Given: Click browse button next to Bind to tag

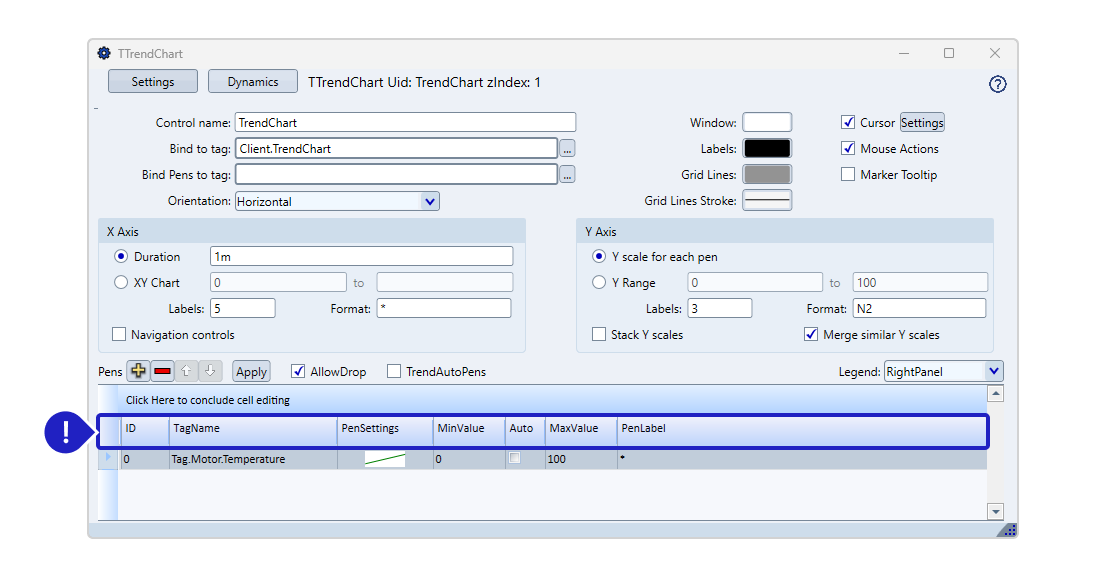Looking at the screenshot, I should (567, 149).
